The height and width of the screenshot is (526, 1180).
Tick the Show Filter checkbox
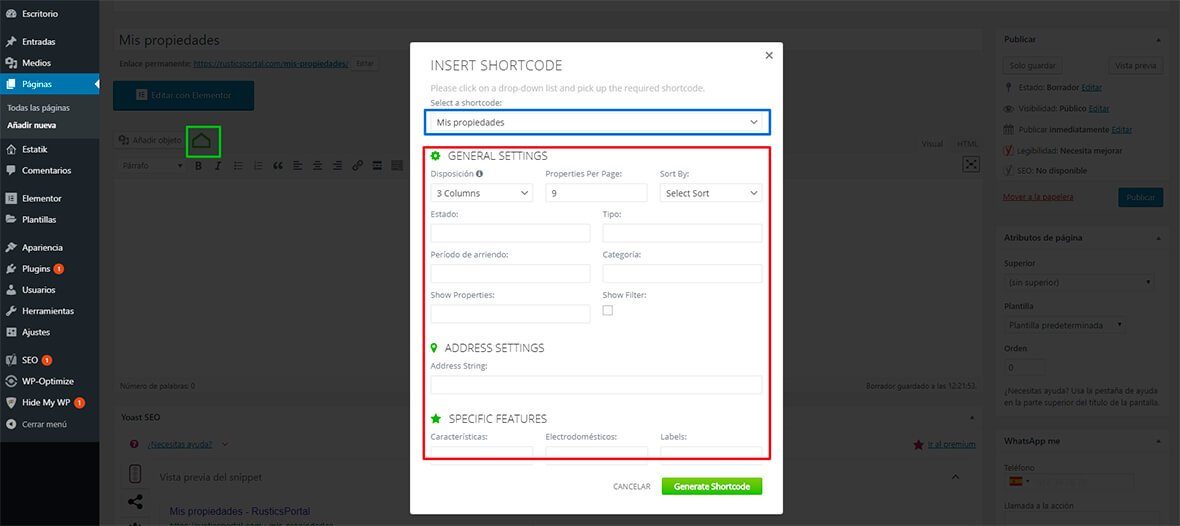click(607, 310)
